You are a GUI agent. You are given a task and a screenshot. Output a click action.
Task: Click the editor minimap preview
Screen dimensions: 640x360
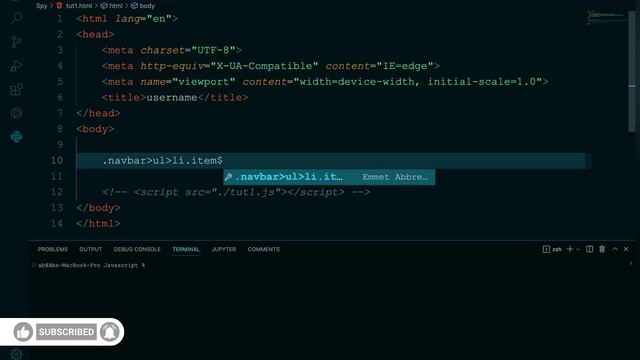[x=606, y=17]
